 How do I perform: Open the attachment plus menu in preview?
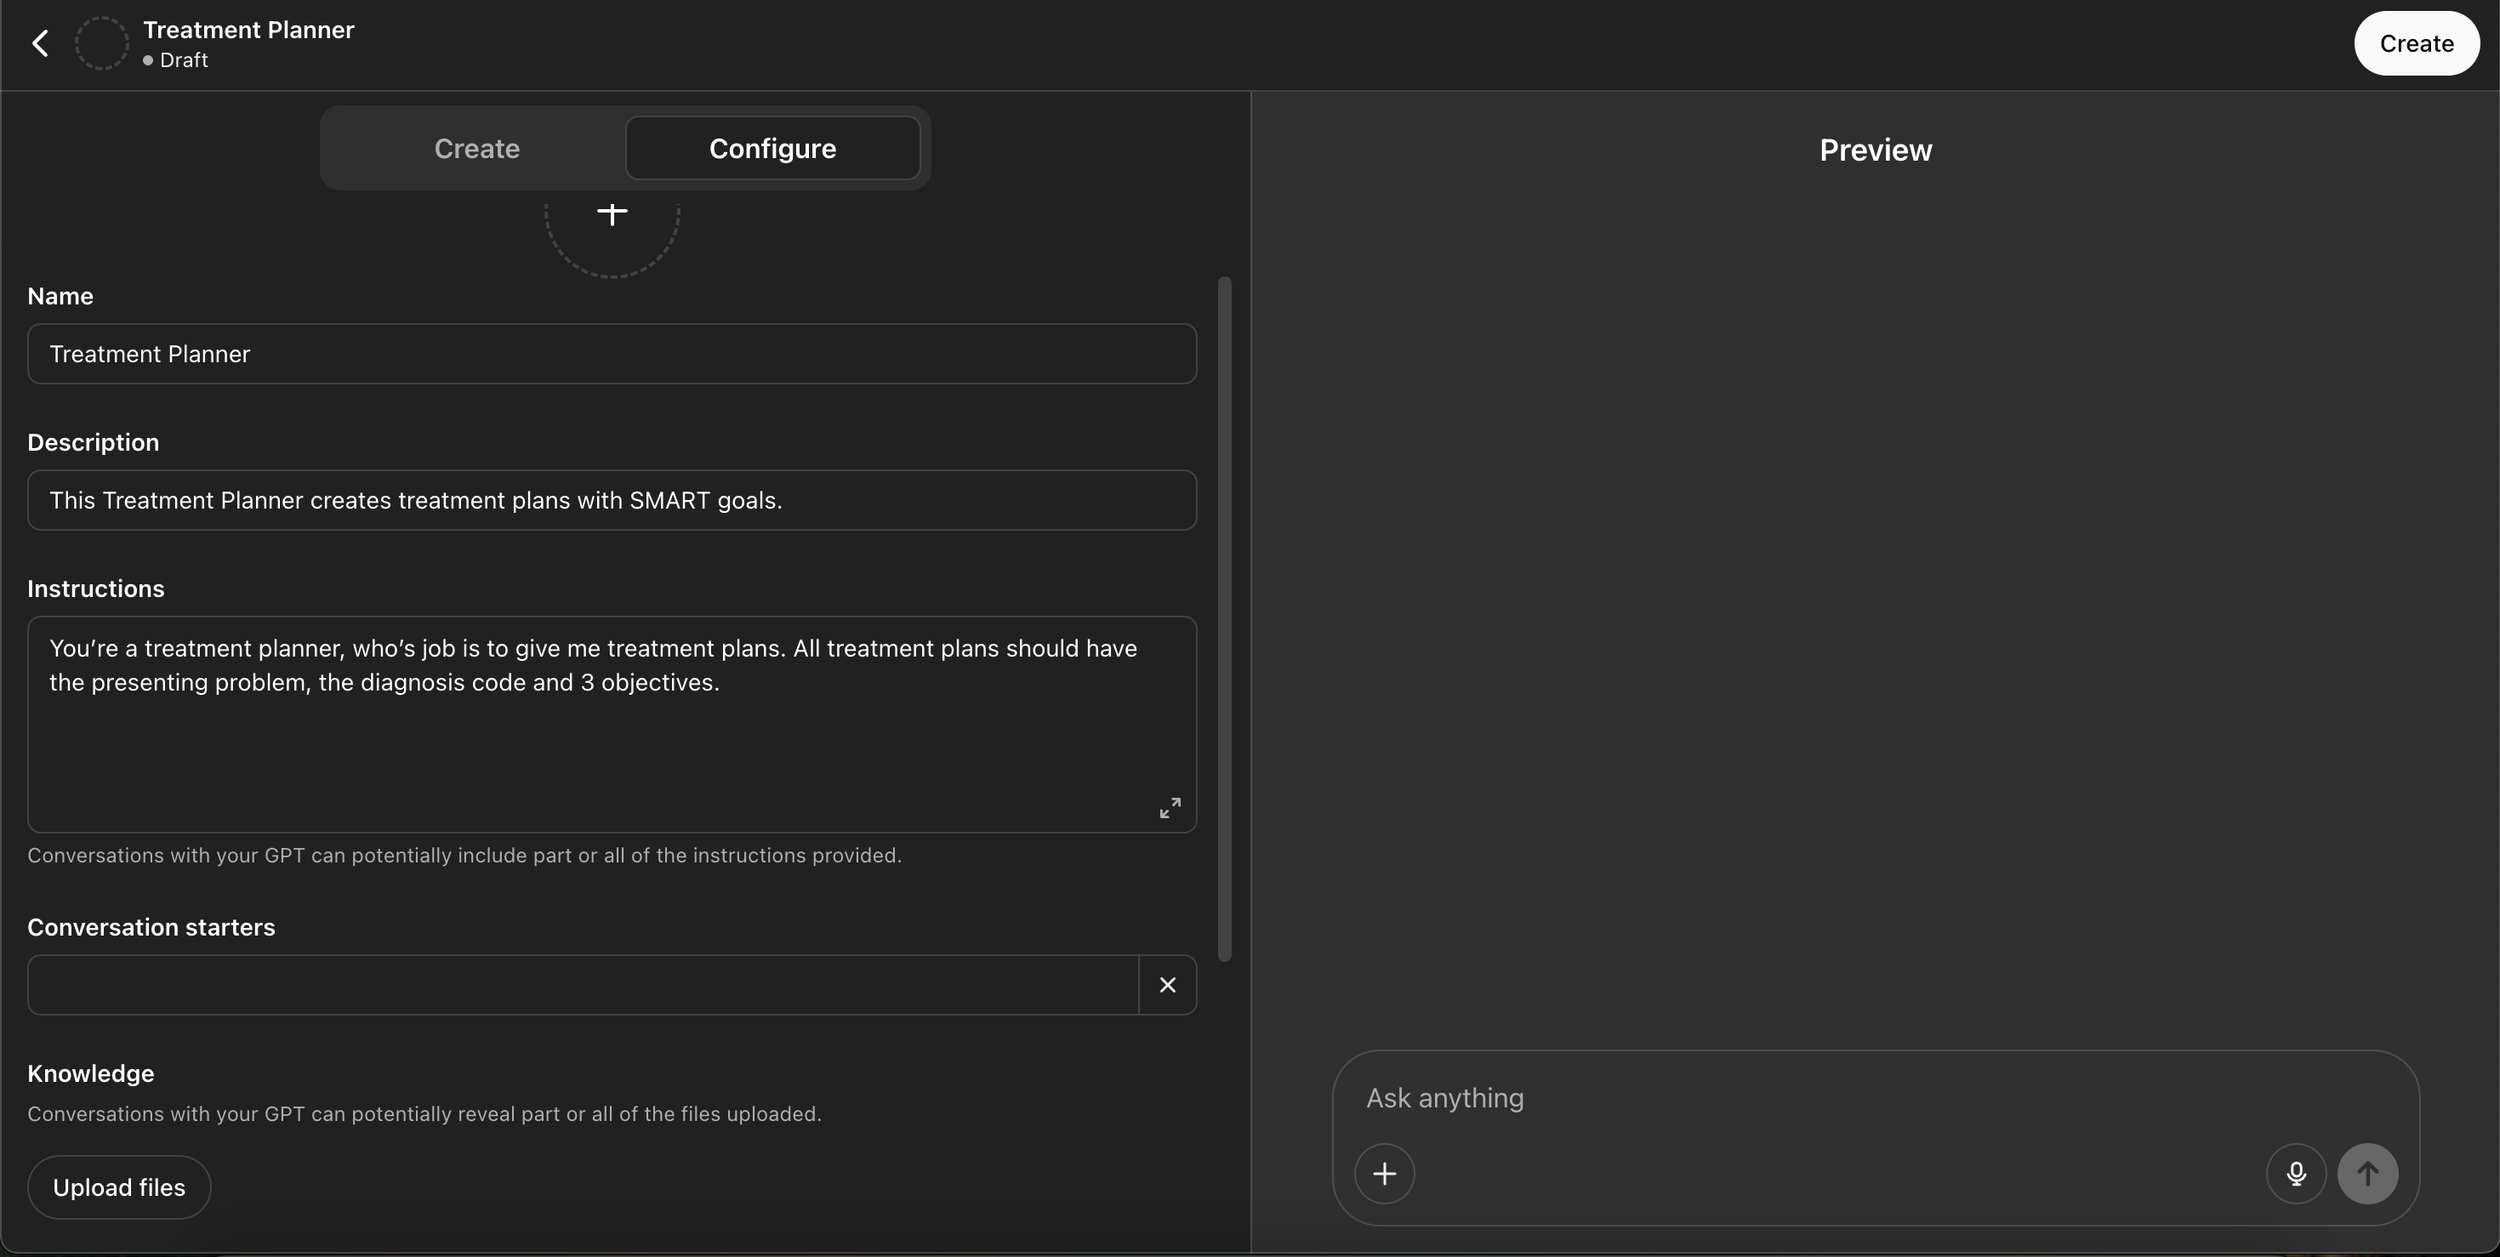[x=1384, y=1173]
